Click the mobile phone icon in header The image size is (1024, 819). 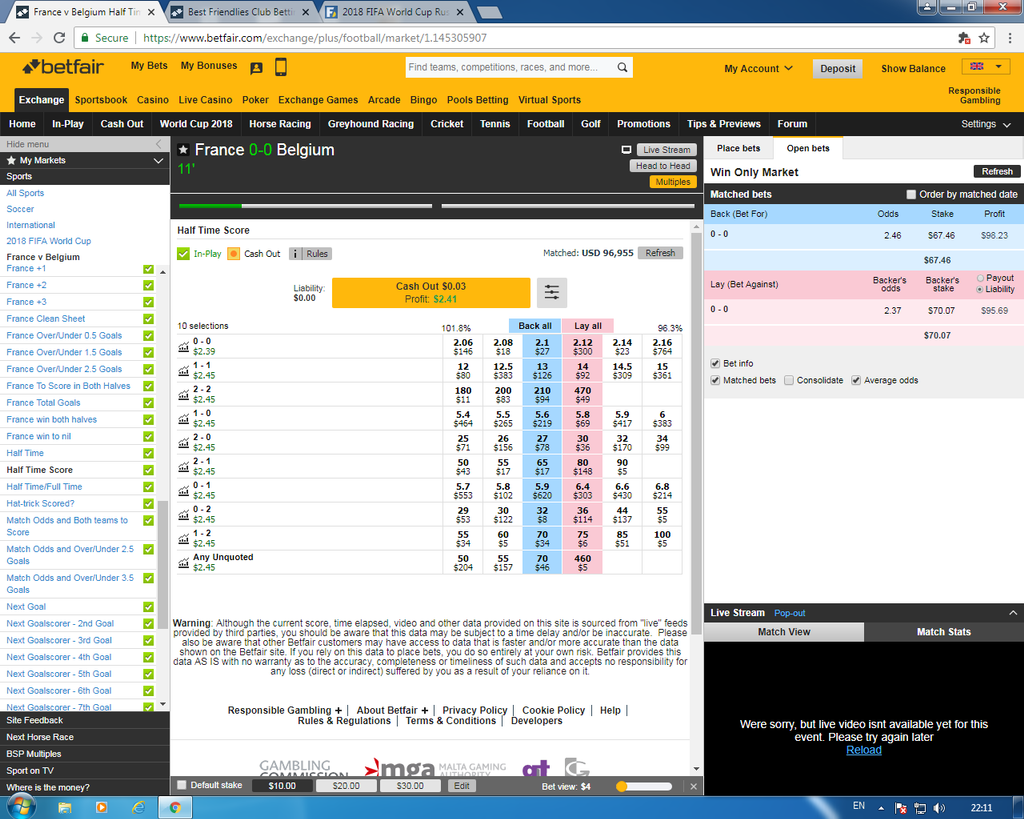coord(281,67)
